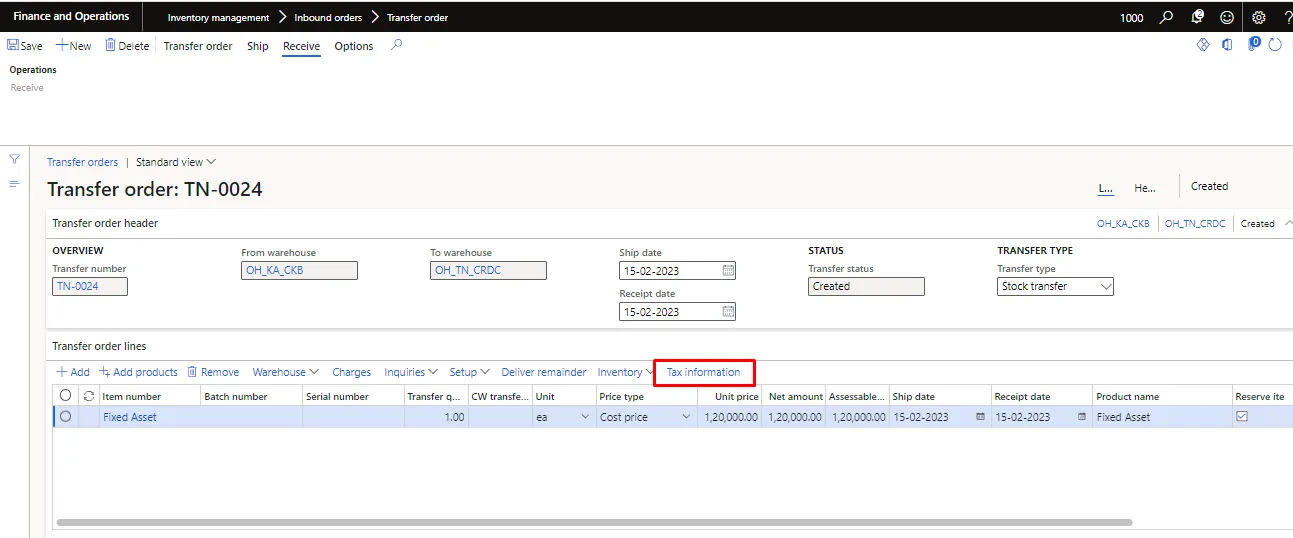Open the Warehouse menu in lines toolbar

pos(286,372)
